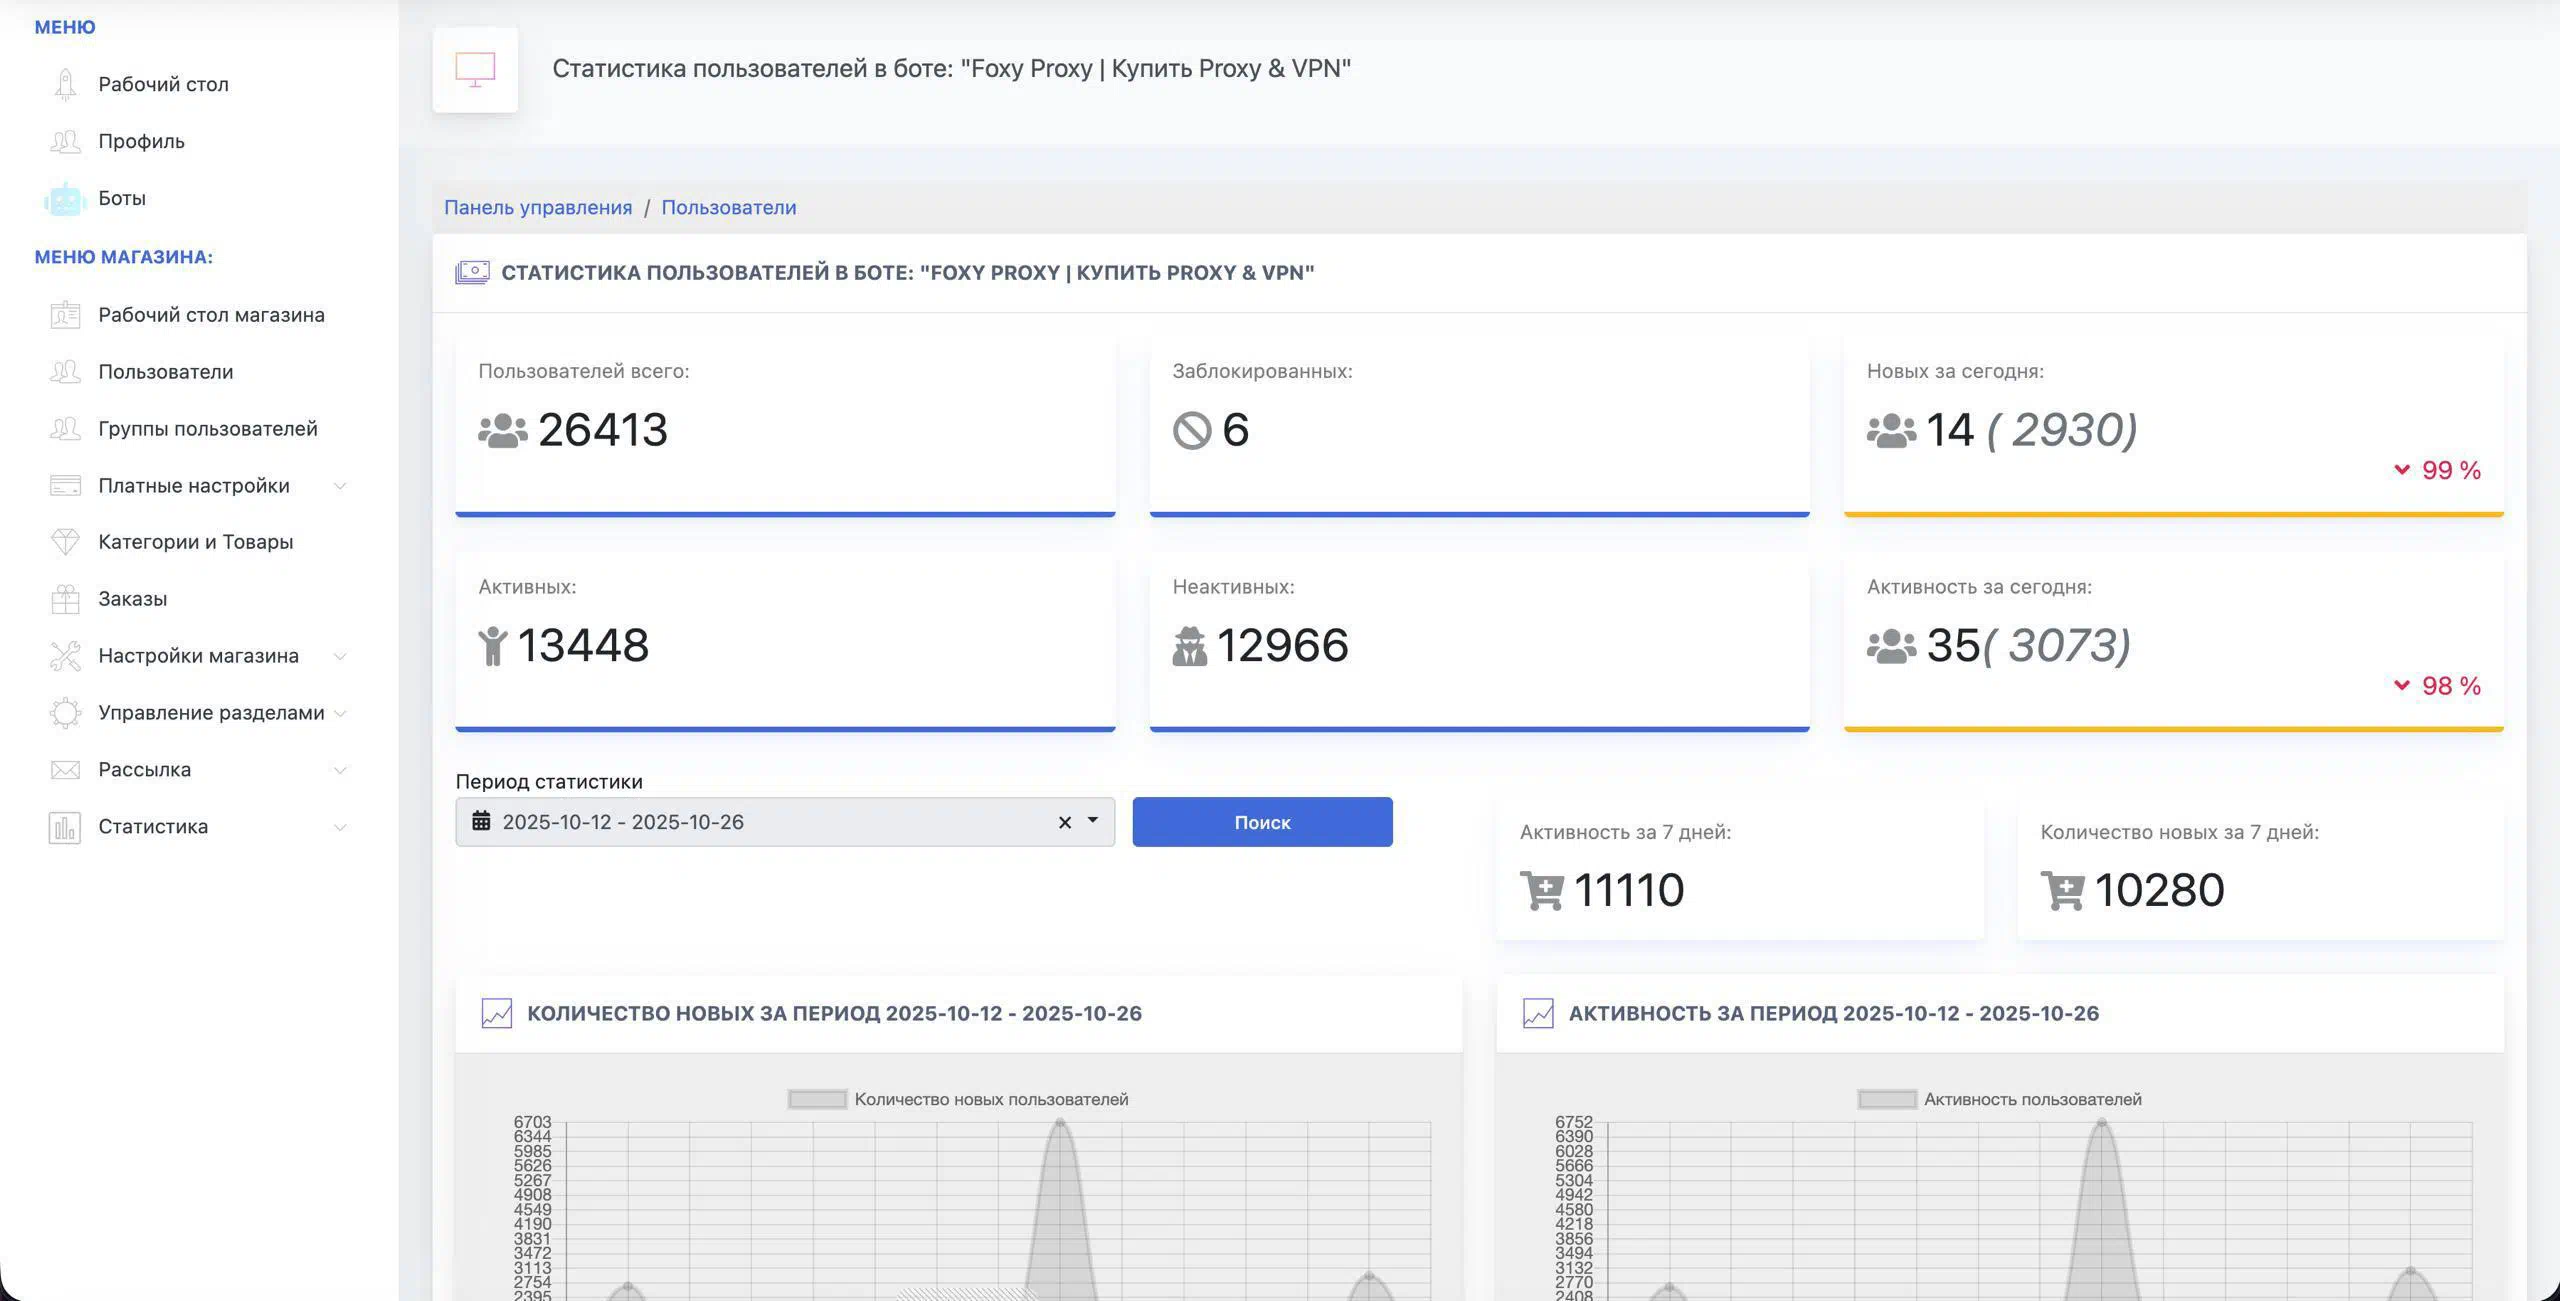The height and width of the screenshot is (1301, 2560).
Task: Click the bar chart icon for Статистика
Action: pos(65,827)
